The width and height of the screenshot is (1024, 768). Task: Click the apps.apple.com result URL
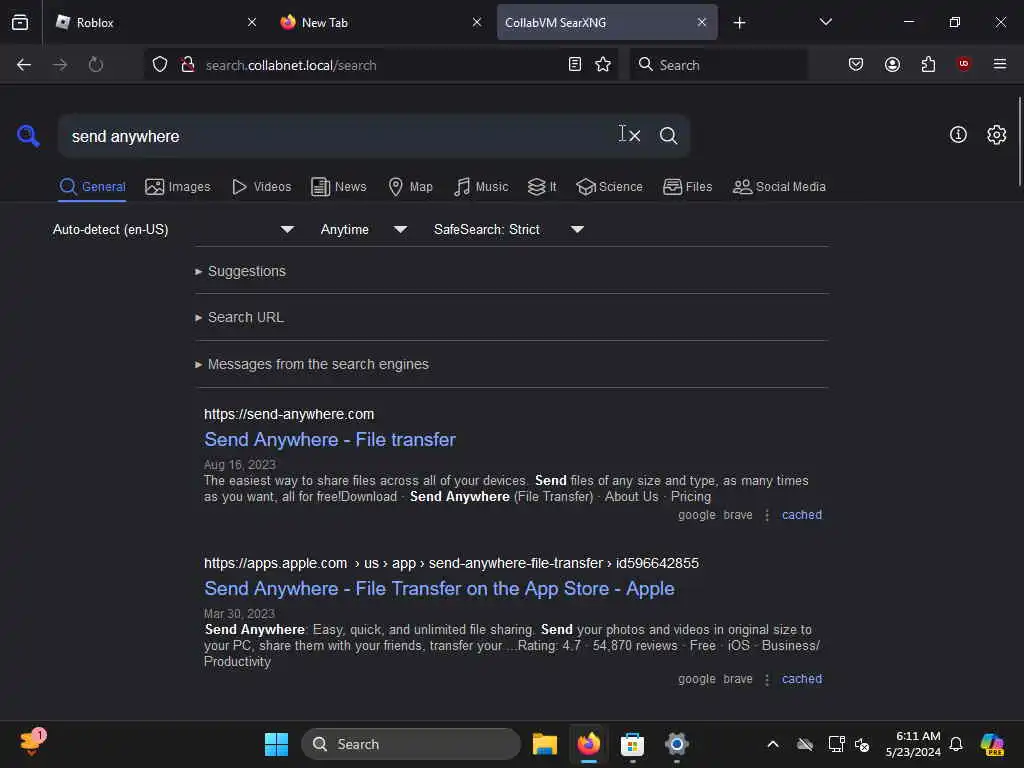coord(451,563)
